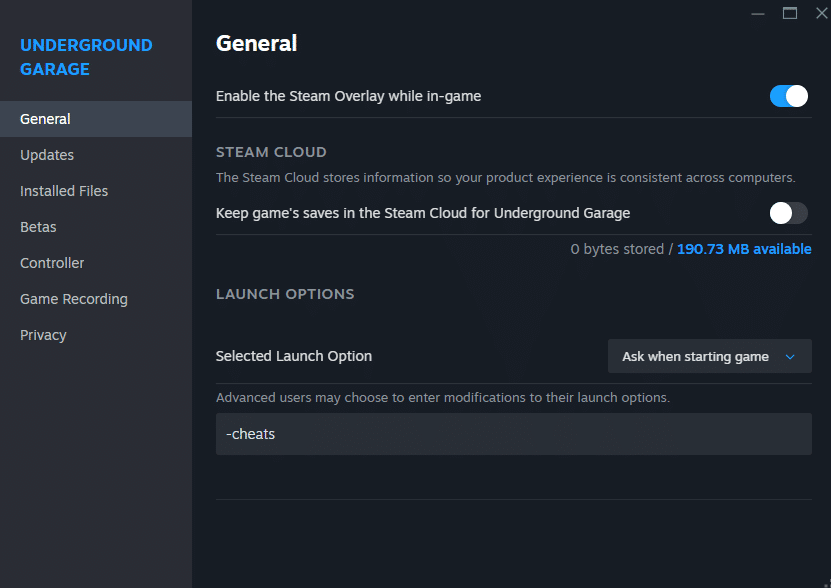831x588 pixels.
Task: Switch to the Updates section
Action: [x=95, y=155]
